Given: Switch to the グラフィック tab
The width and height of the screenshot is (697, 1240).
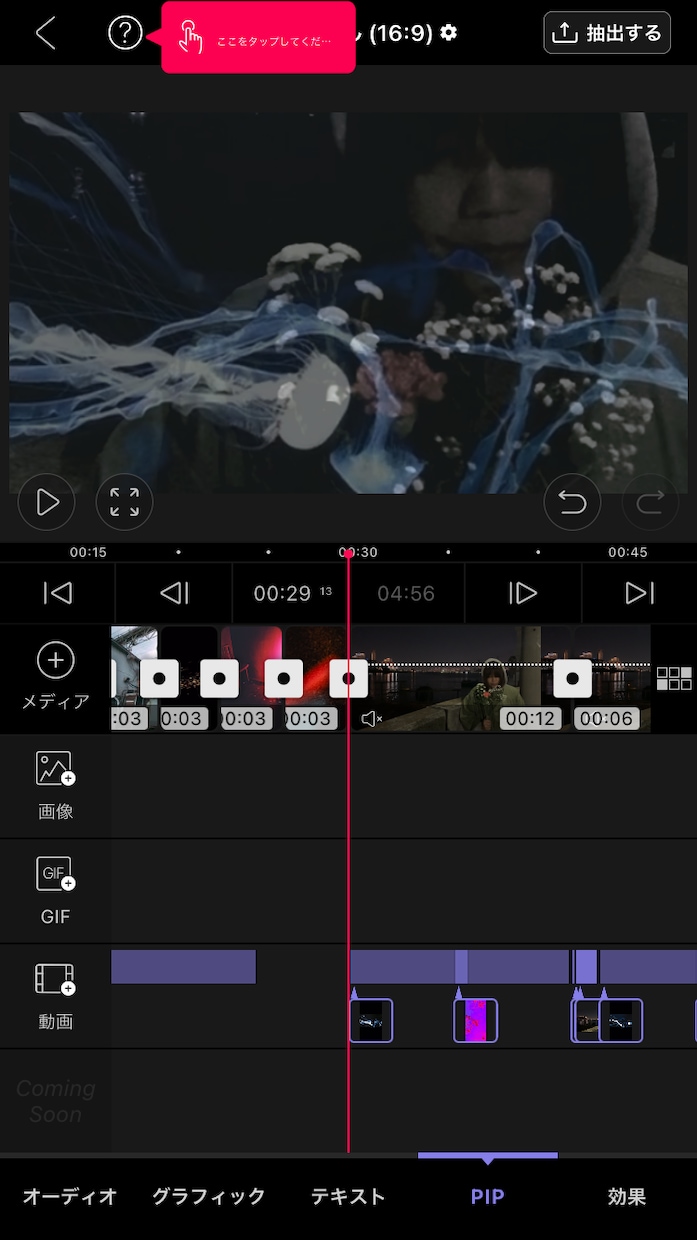Looking at the screenshot, I should [209, 1196].
